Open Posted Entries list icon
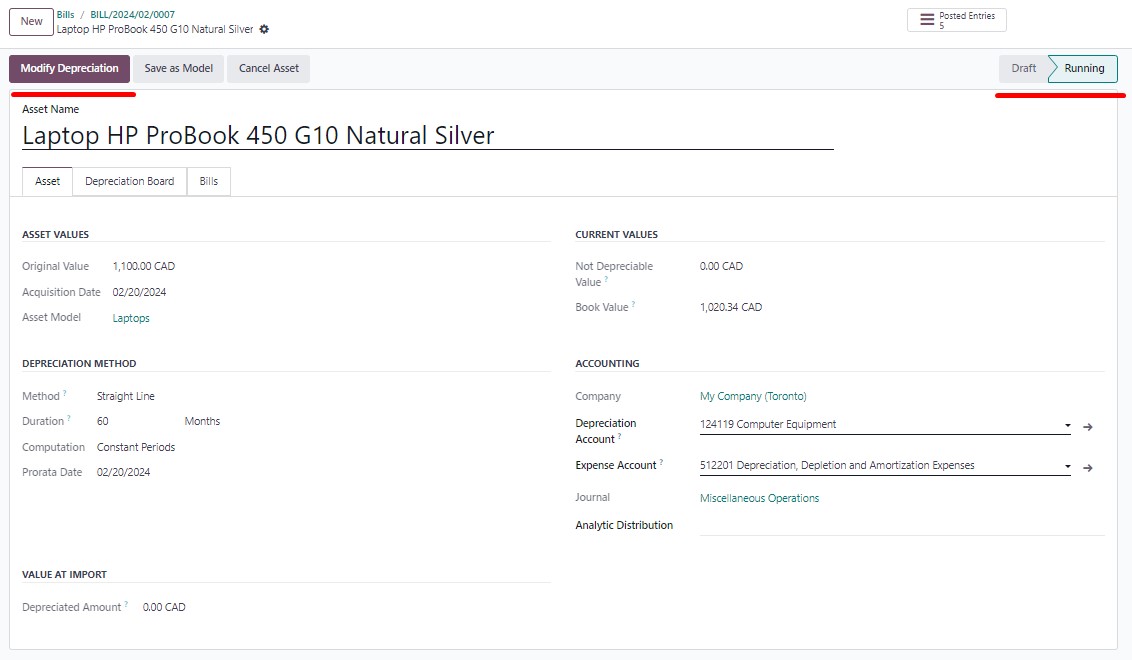The width and height of the screenshot is (1132, 660). coord(927,20)
